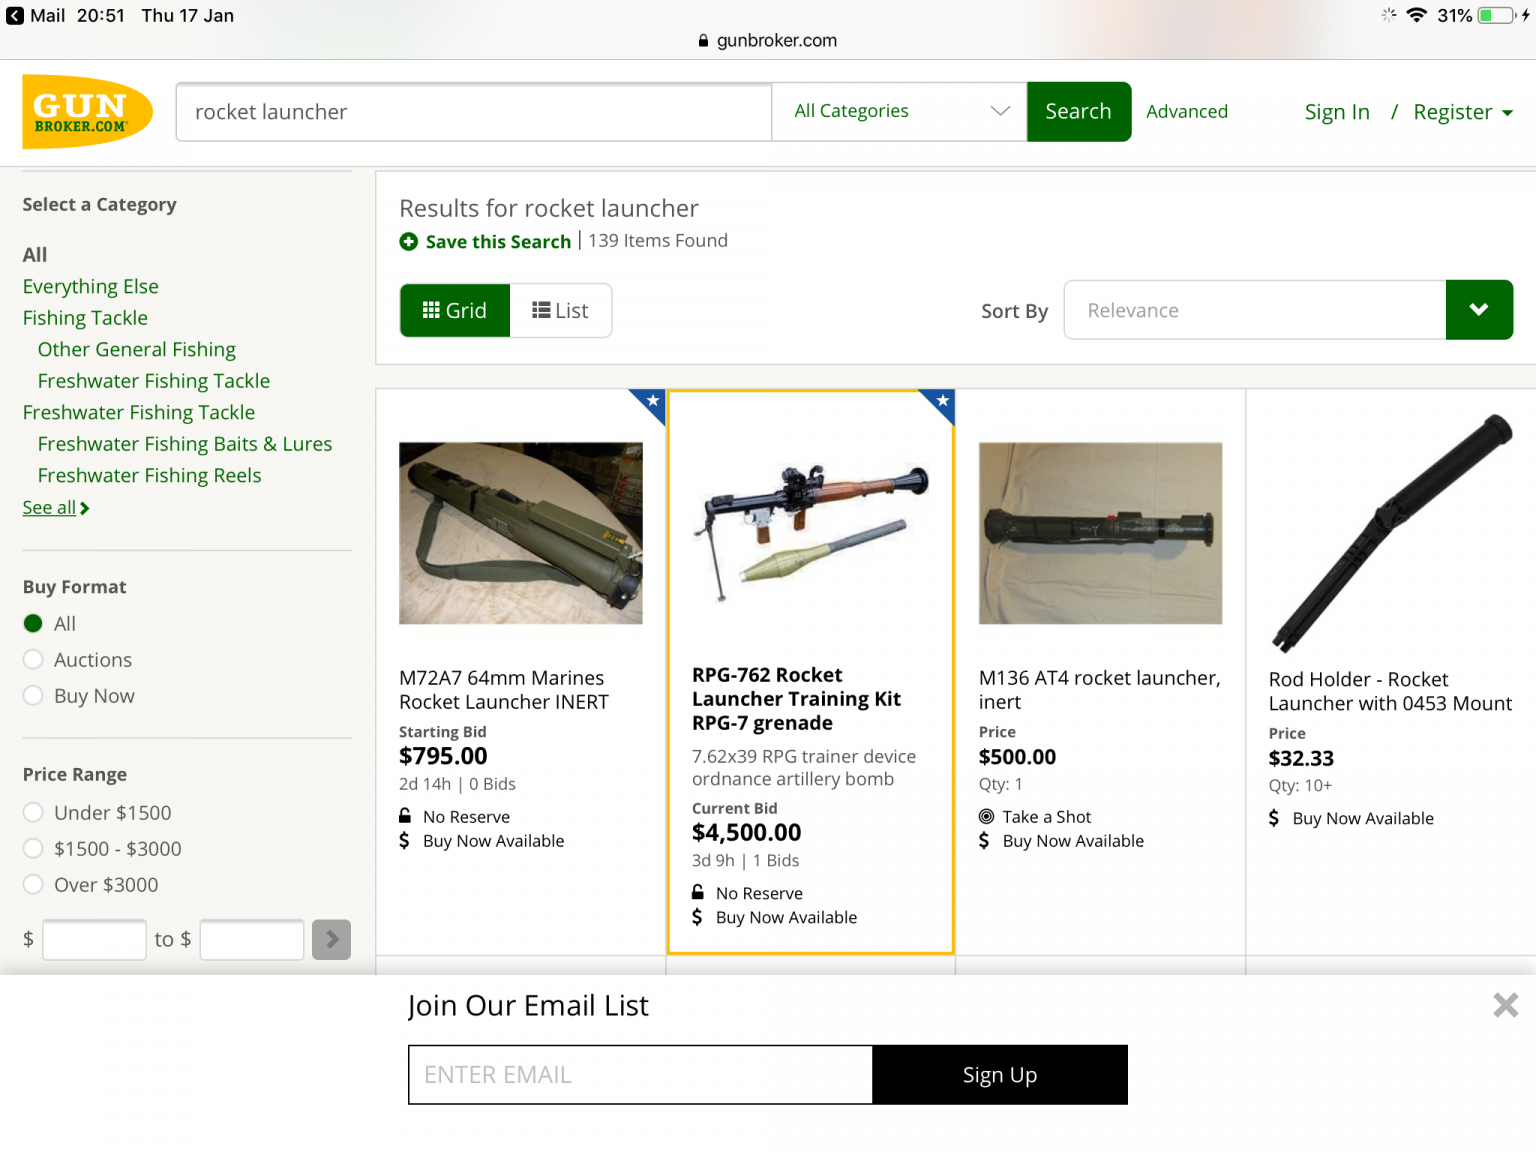Click the top-level Freshwater Fishing Tackle category

(139, 412)
